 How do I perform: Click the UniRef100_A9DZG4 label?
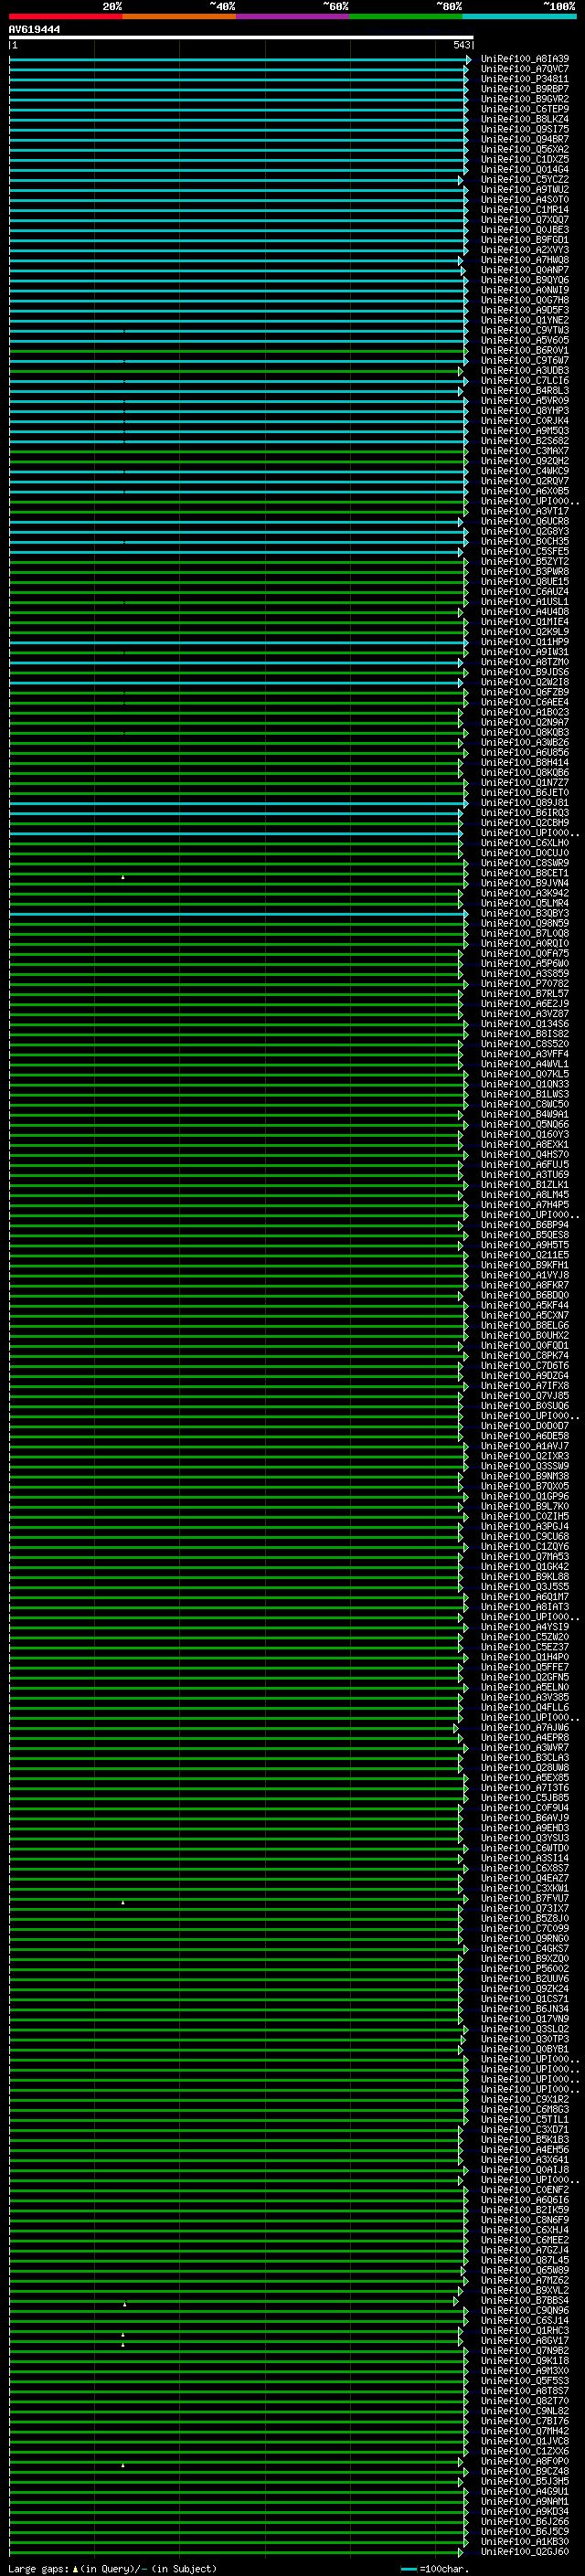point(525,1376)
